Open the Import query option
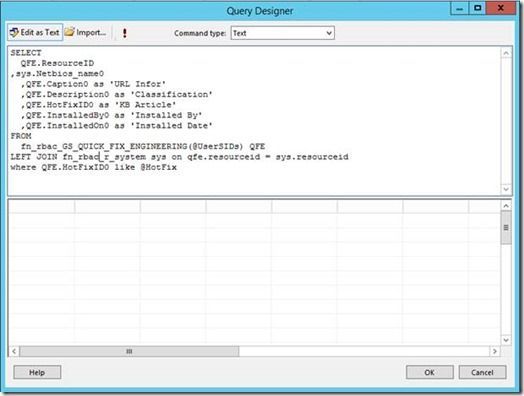 click(x=86, y=32)
